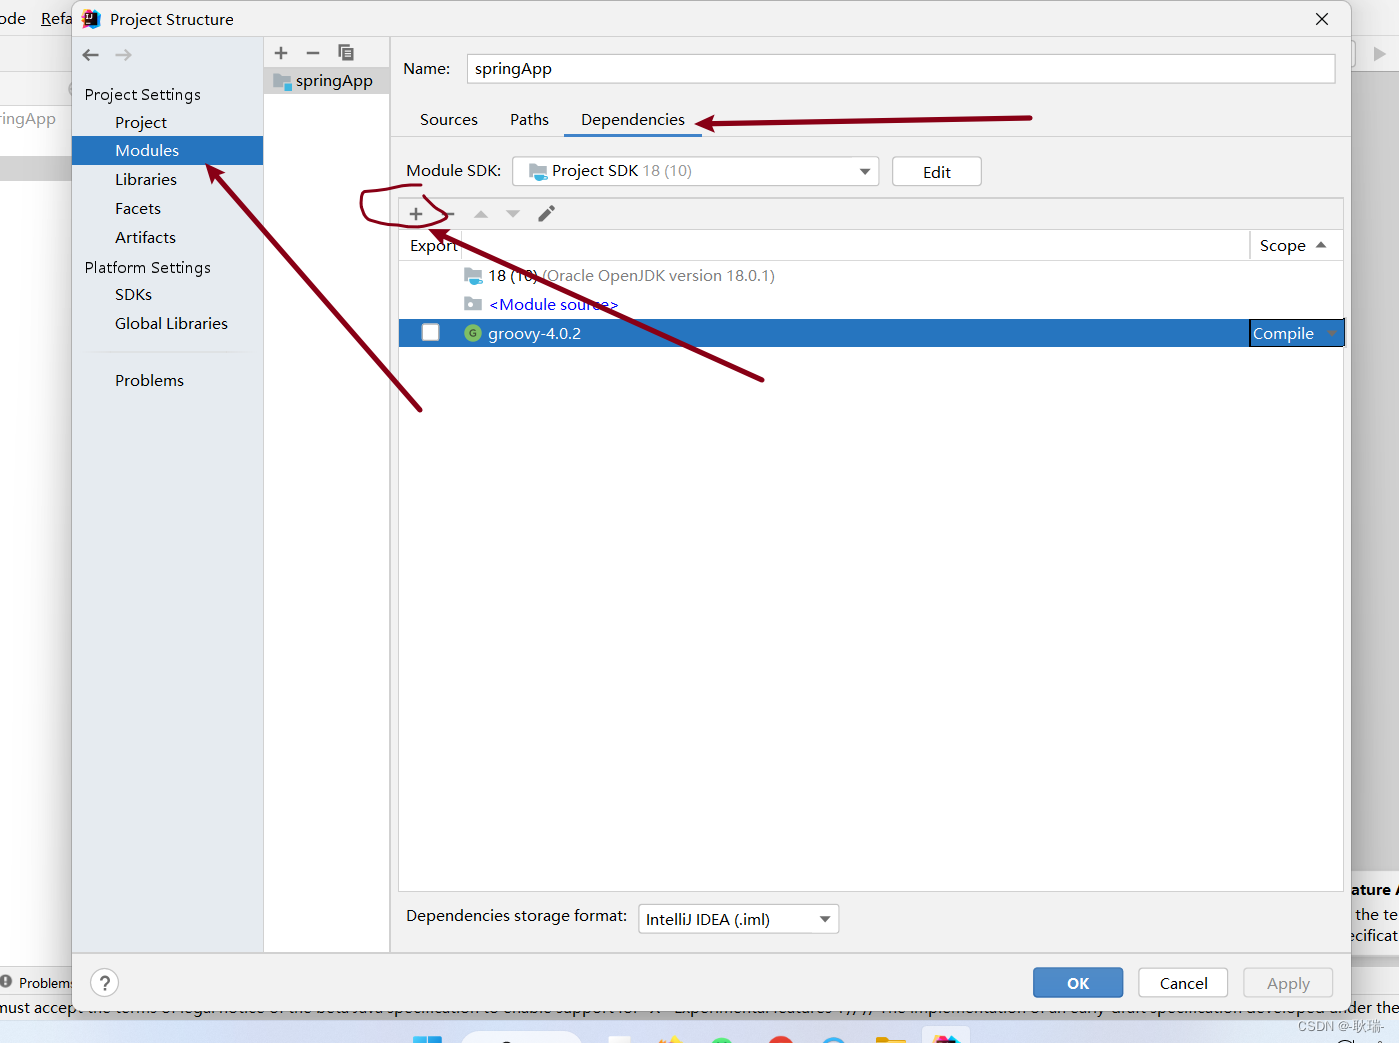Screen dimensions: 1399x1043
Task: Move dependency up arrow icon
Action: pos(481,214)
